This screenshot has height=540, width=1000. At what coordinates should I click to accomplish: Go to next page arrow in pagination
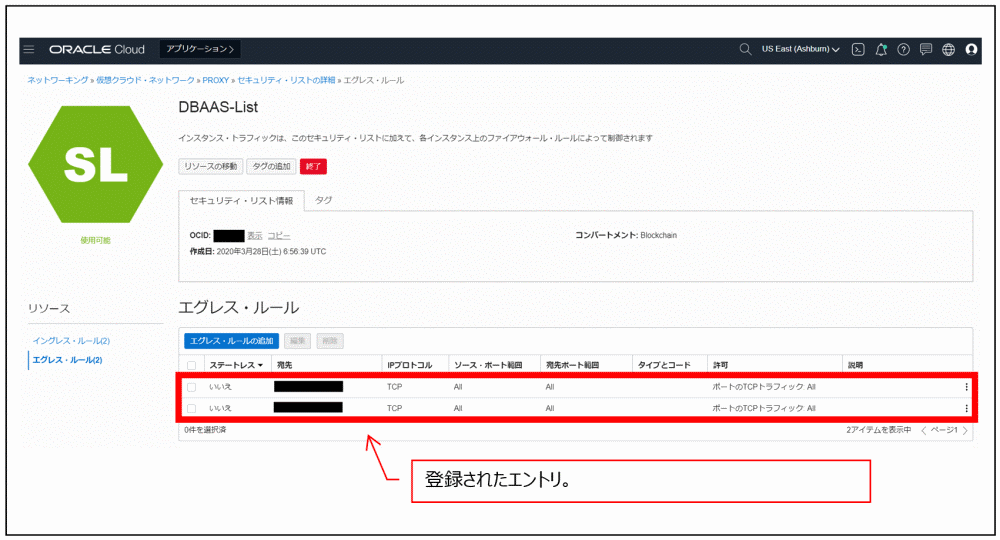click(966, 430)
